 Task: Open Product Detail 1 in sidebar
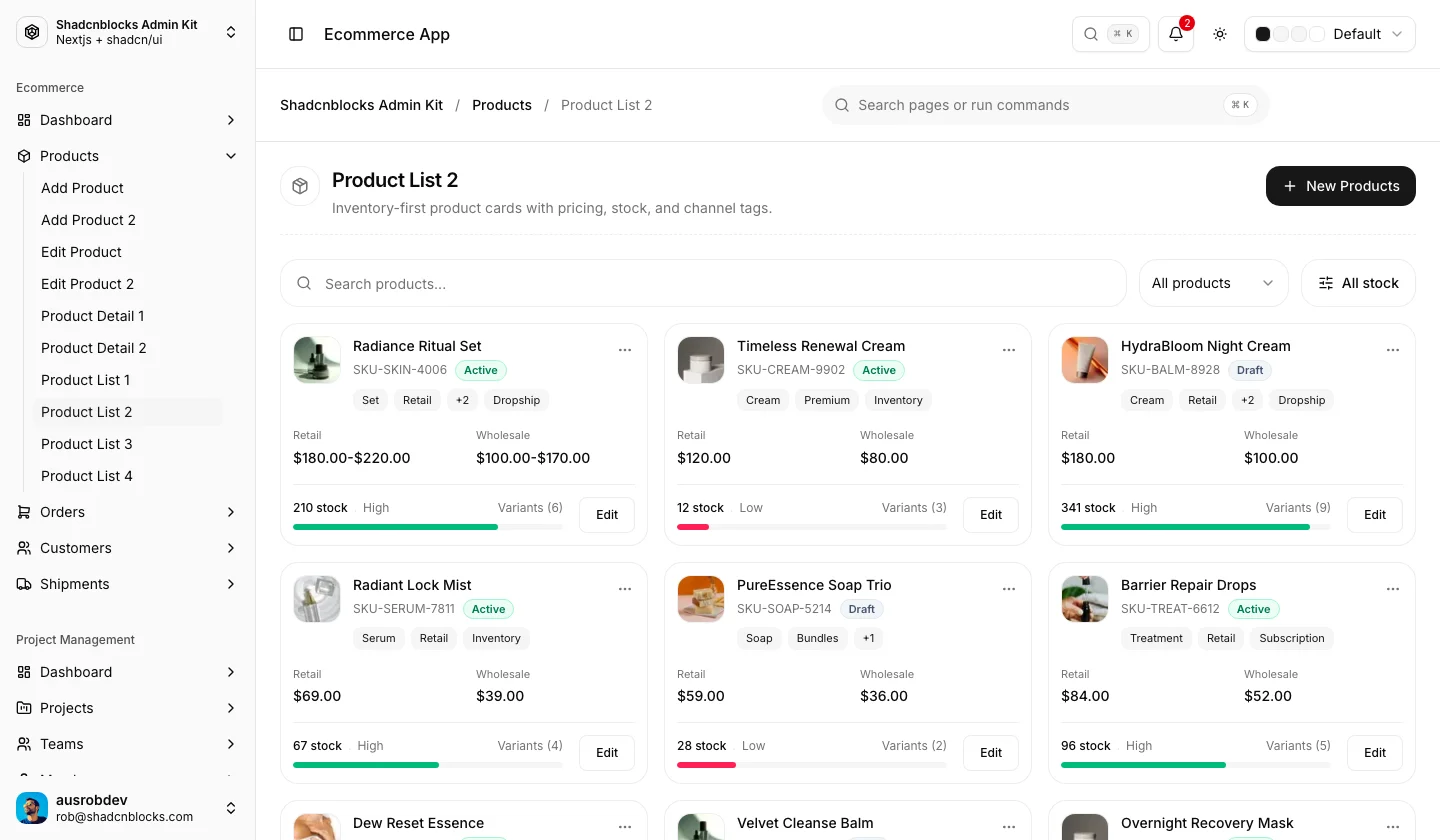[128, 316]
